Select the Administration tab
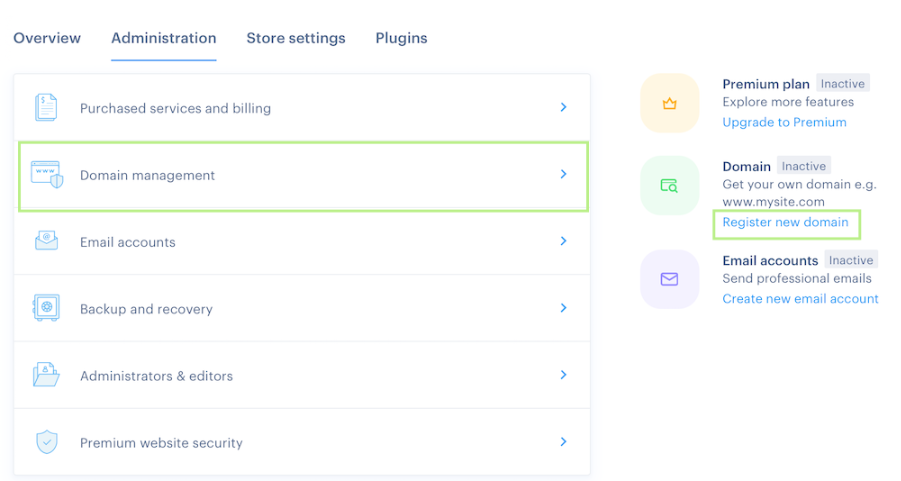Viewport: 901px width, 481px height. point(164,38)
